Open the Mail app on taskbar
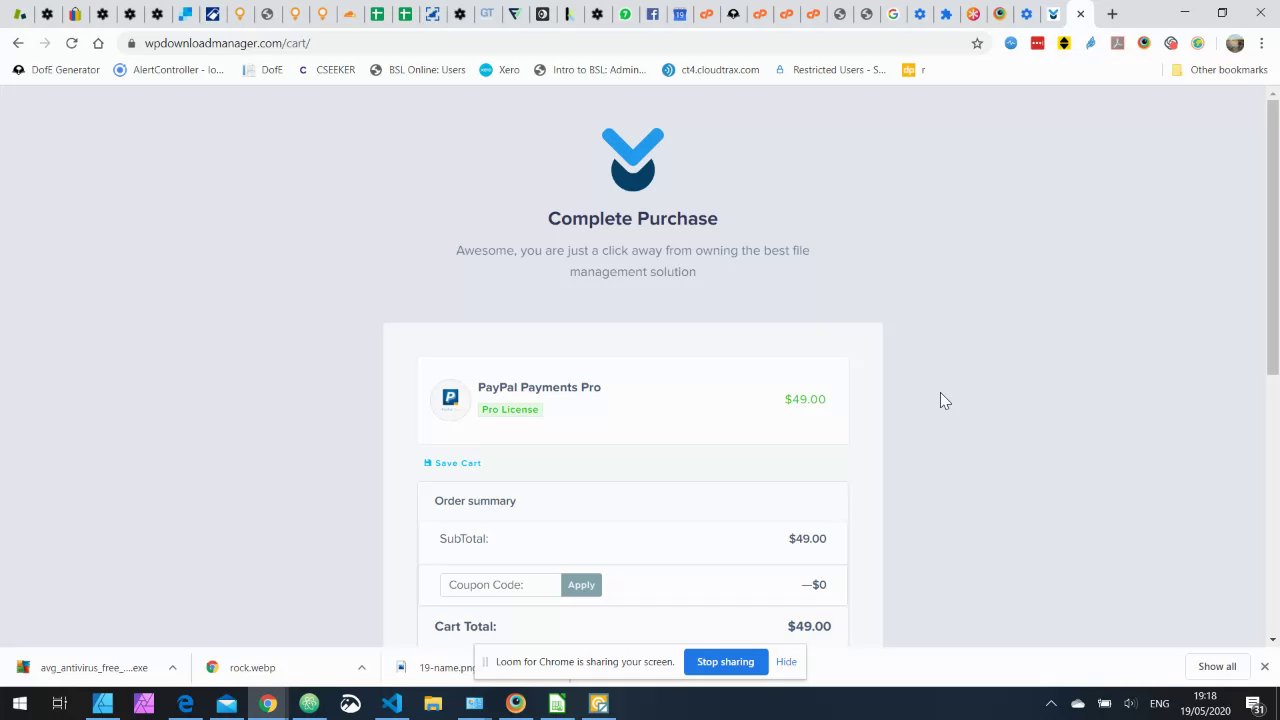This screenshot has height=720, width=1280. (x=227, y=704)
